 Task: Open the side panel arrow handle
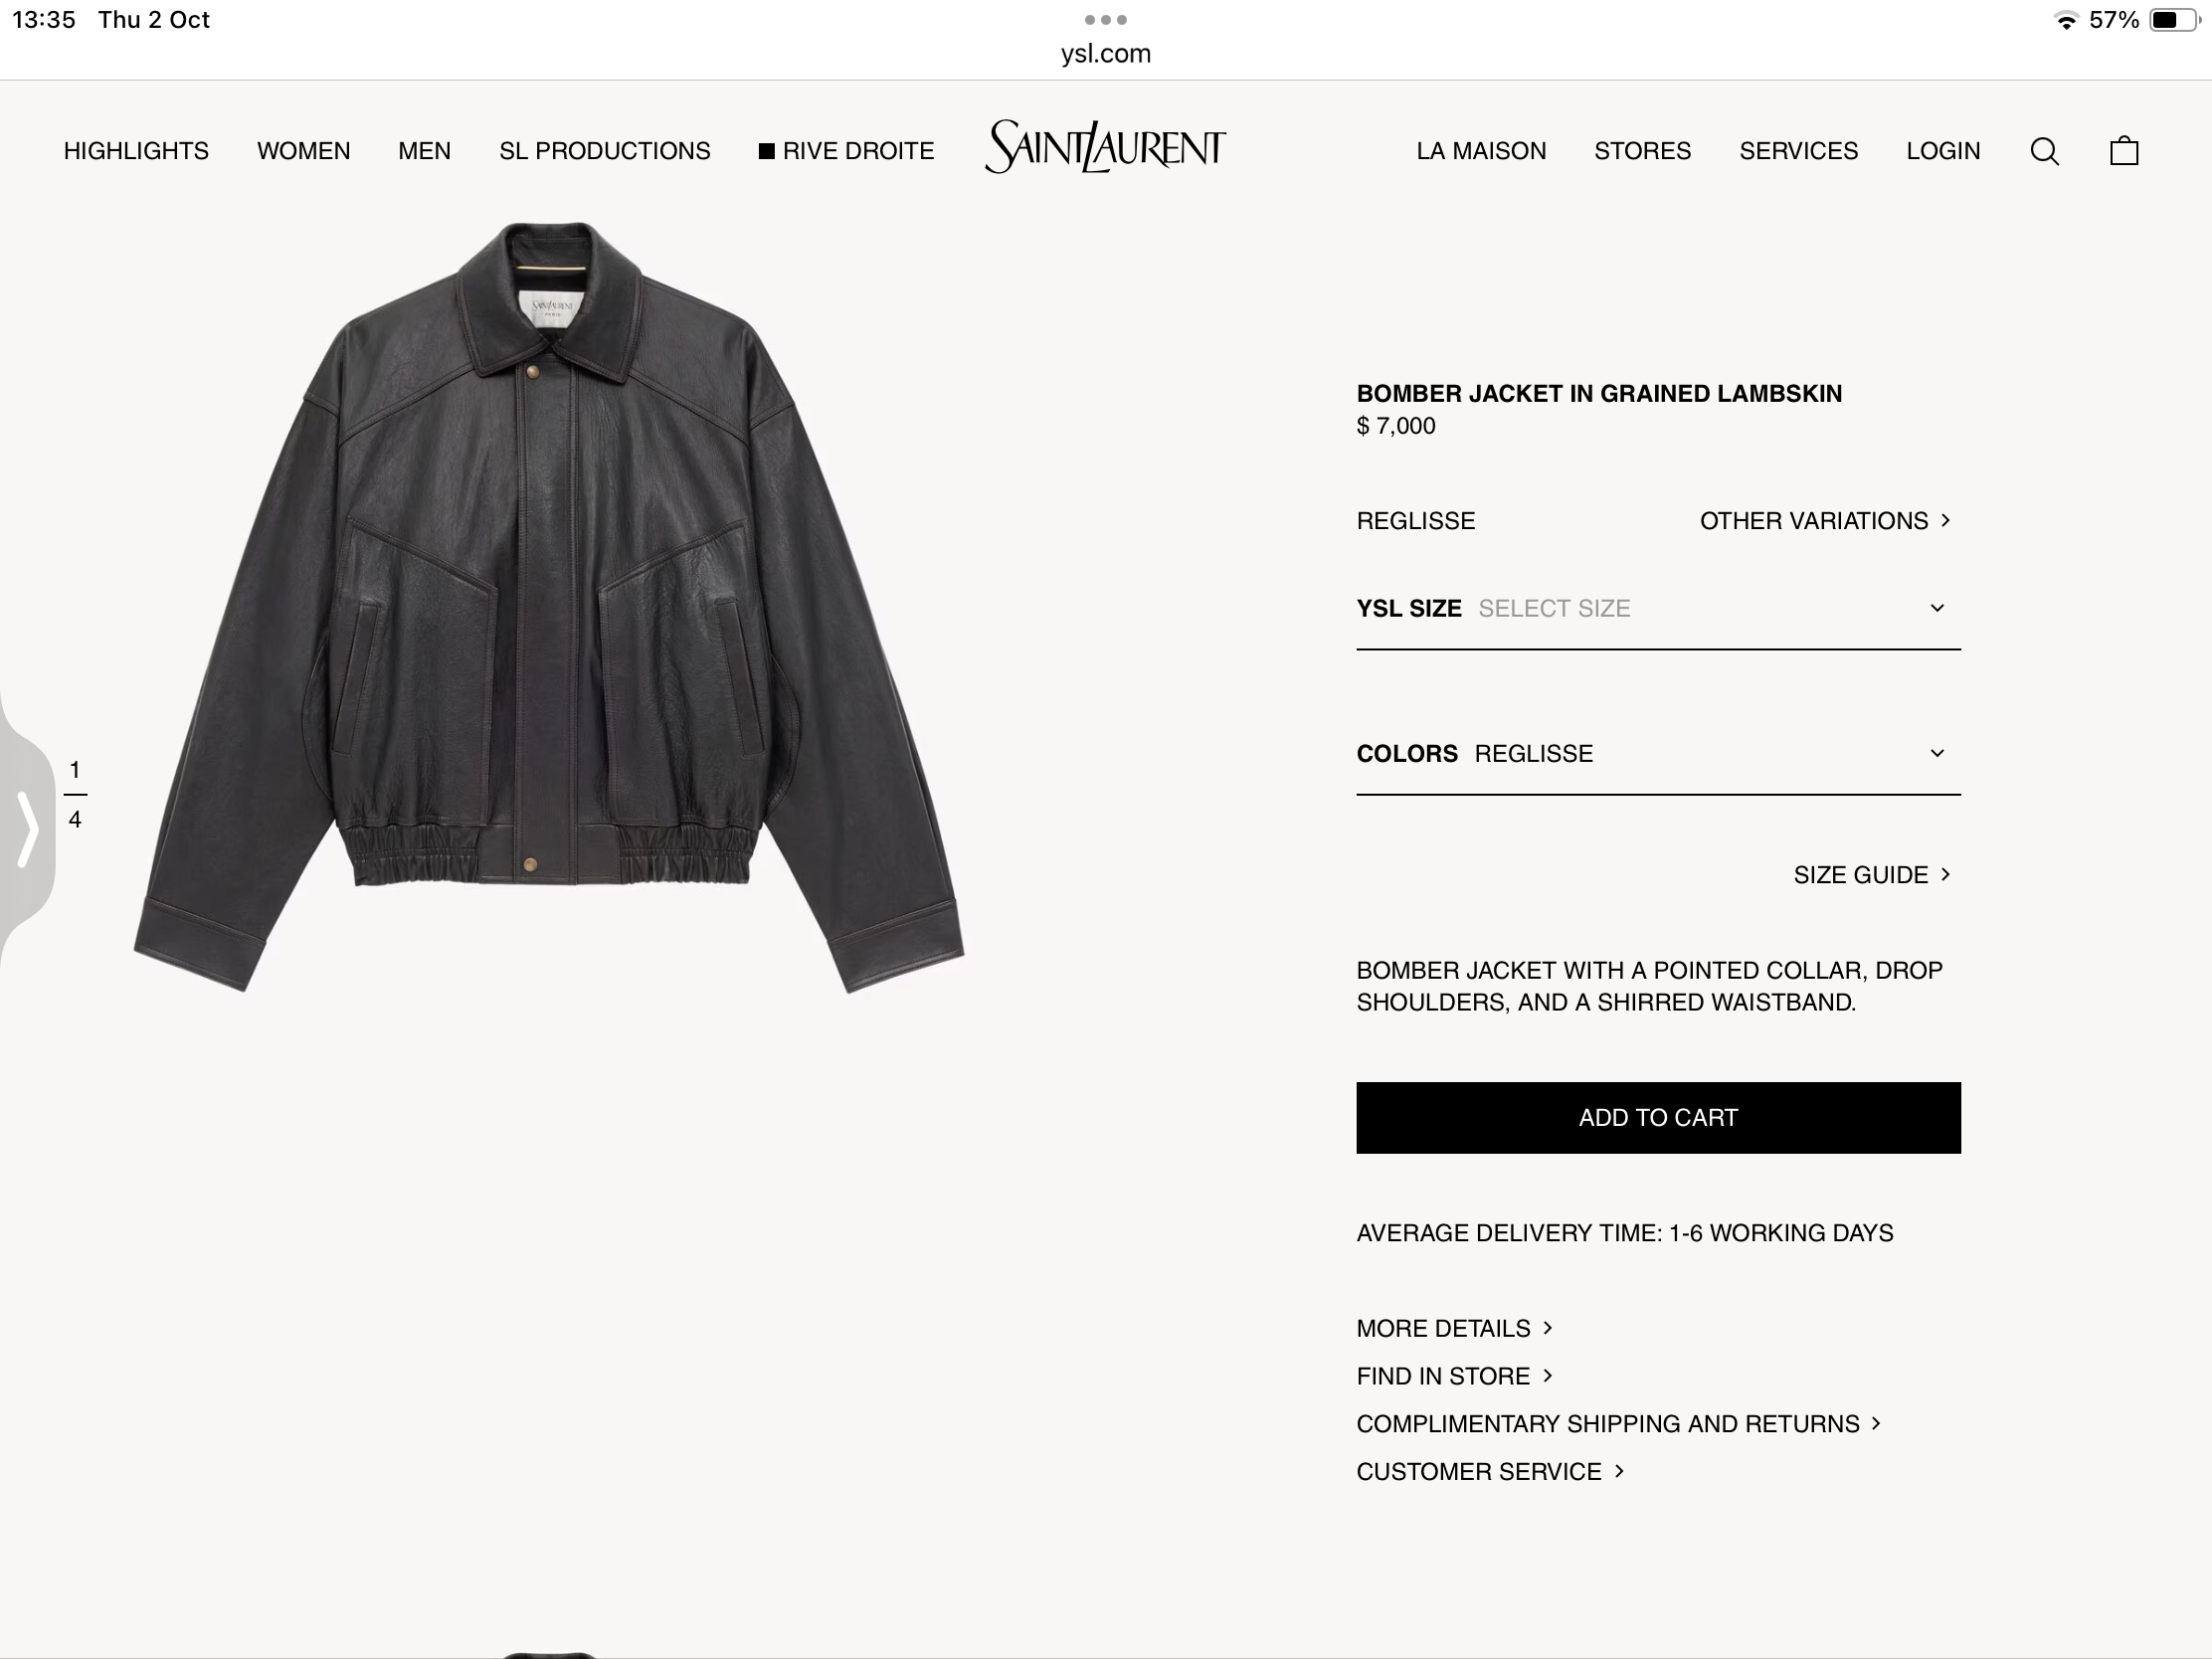[x=27, y=828]
